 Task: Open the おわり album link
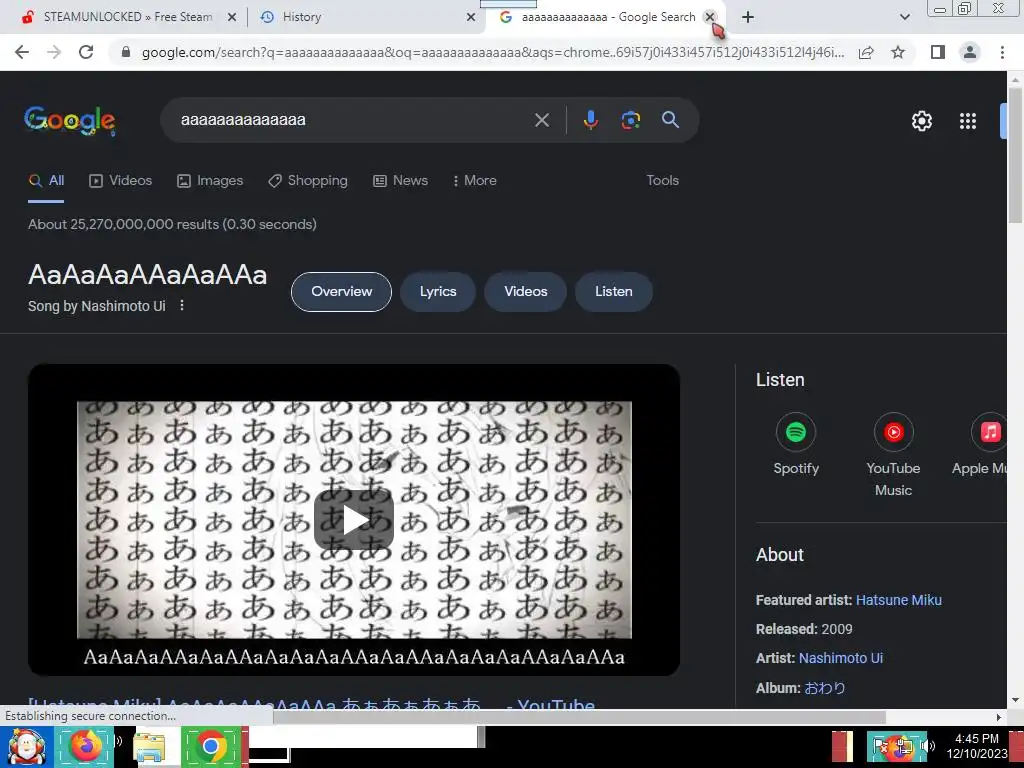coord(824,688)
